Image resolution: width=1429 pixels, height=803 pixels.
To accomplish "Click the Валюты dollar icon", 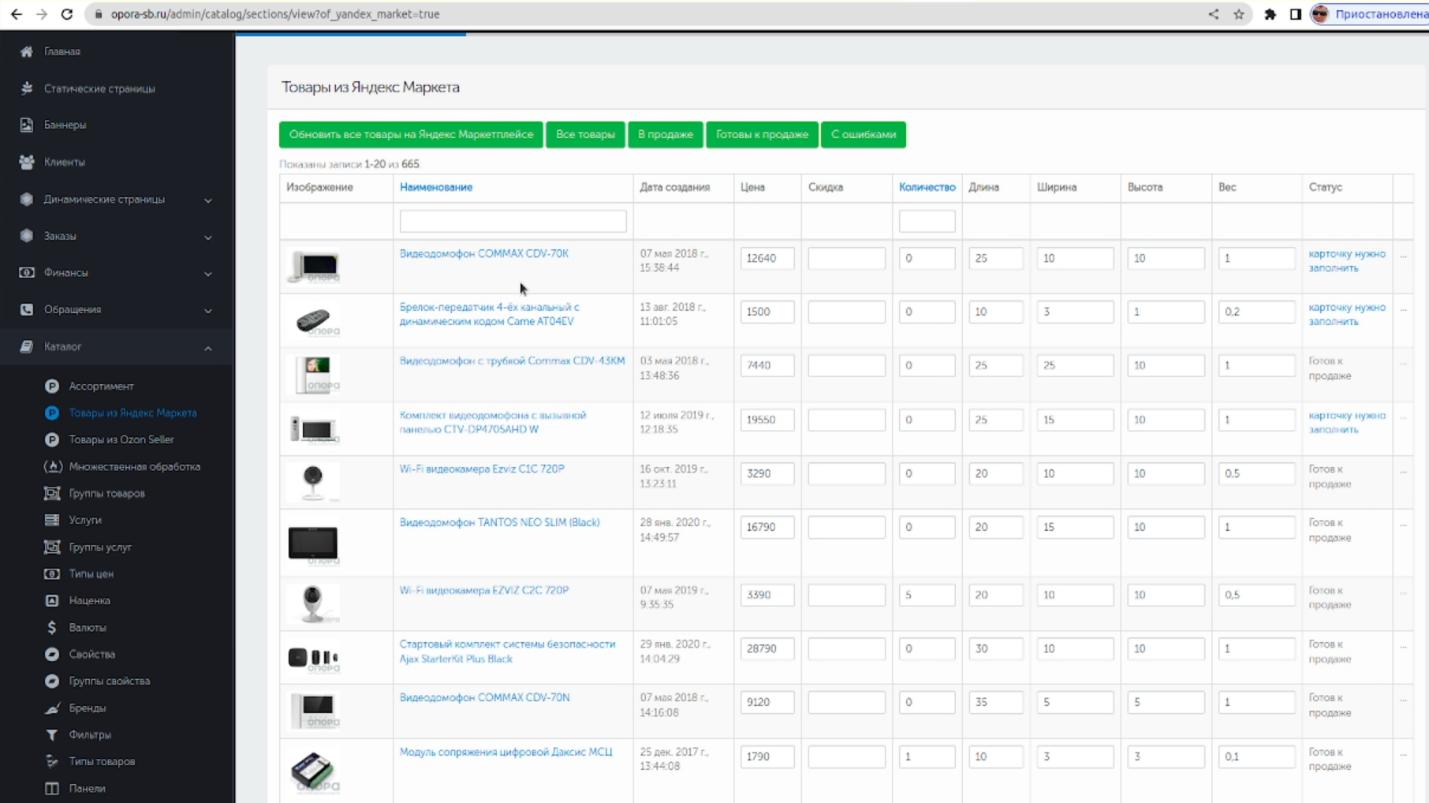I will click(x=52, y=628).
